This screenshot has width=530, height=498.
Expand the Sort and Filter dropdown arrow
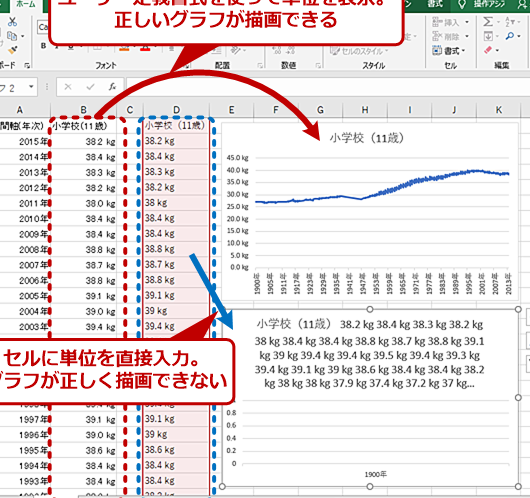[520, 22]
